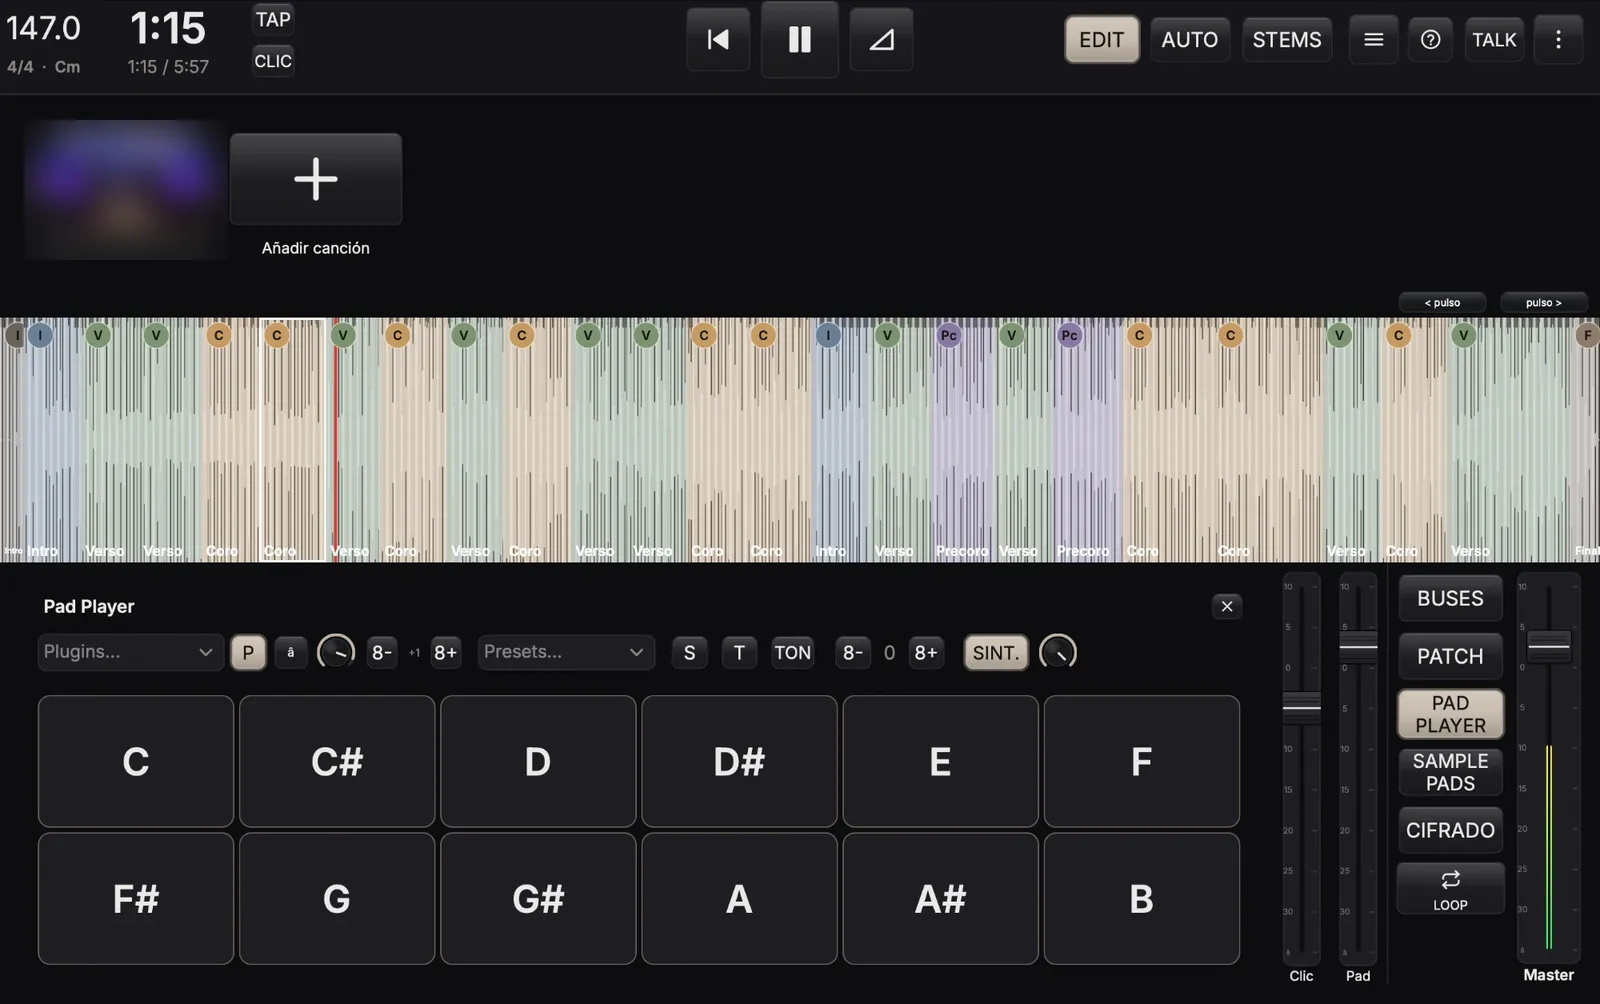Image resolution: width=1600 pixels, height=1004 pixels.
Task: Click the Master volume fader handle
Action: 1549,646
